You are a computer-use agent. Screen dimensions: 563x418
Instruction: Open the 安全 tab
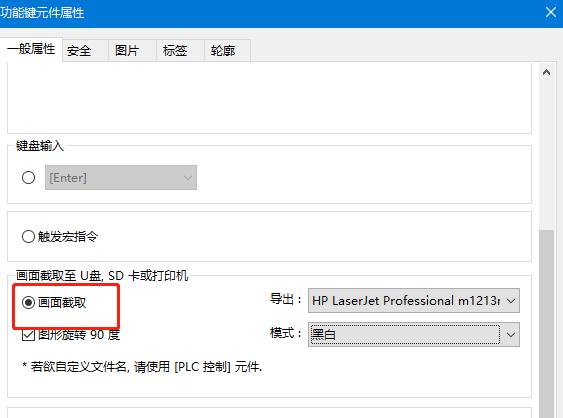click(85, 51)
